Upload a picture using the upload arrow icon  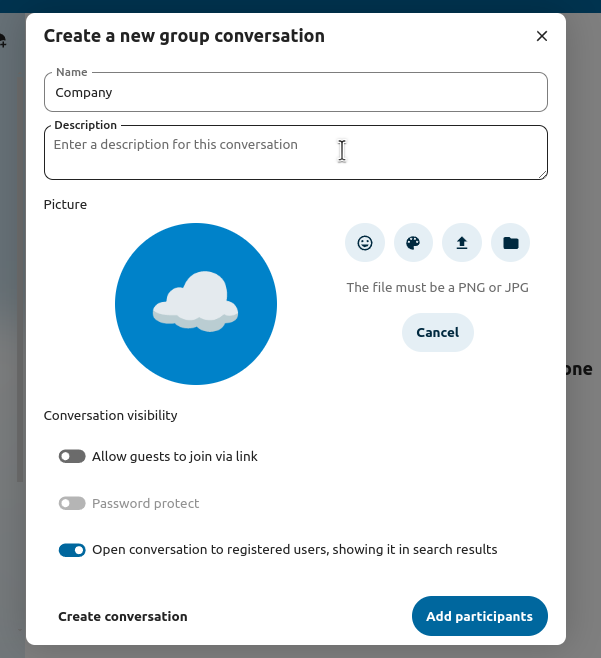462,242
